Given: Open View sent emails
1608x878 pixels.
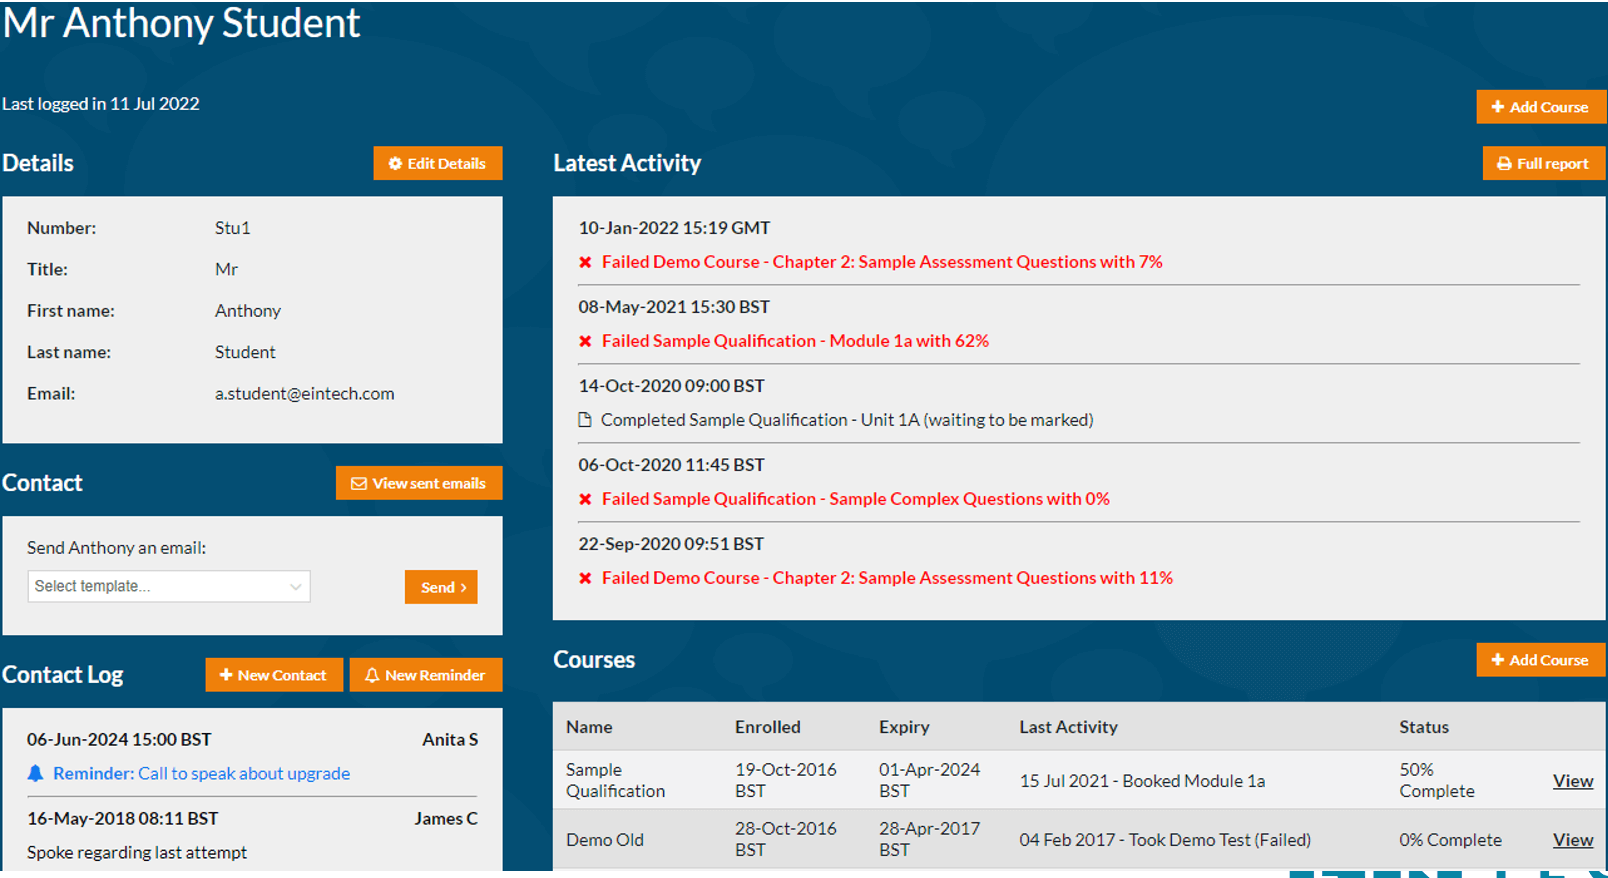Looking at the screenshot, I should click(x=418, y=483).
